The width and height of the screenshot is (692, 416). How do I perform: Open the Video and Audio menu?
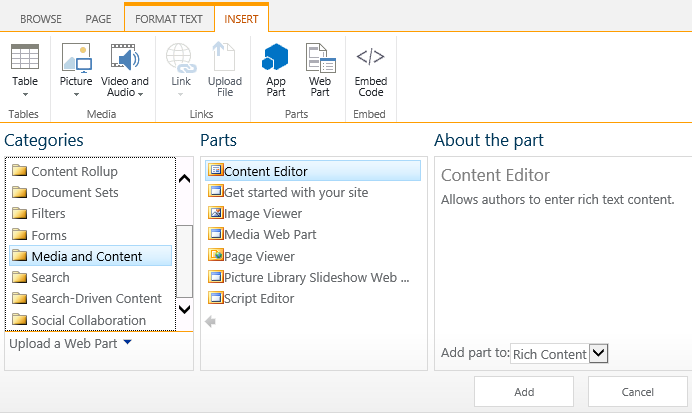click(x=125, y=70)
